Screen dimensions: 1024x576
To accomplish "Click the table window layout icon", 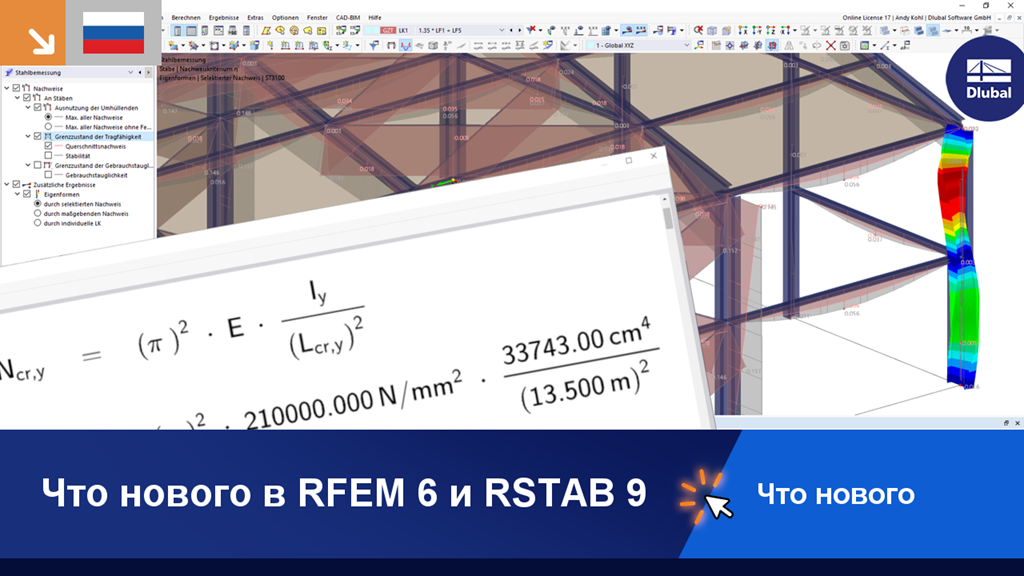I will [191, 30].
